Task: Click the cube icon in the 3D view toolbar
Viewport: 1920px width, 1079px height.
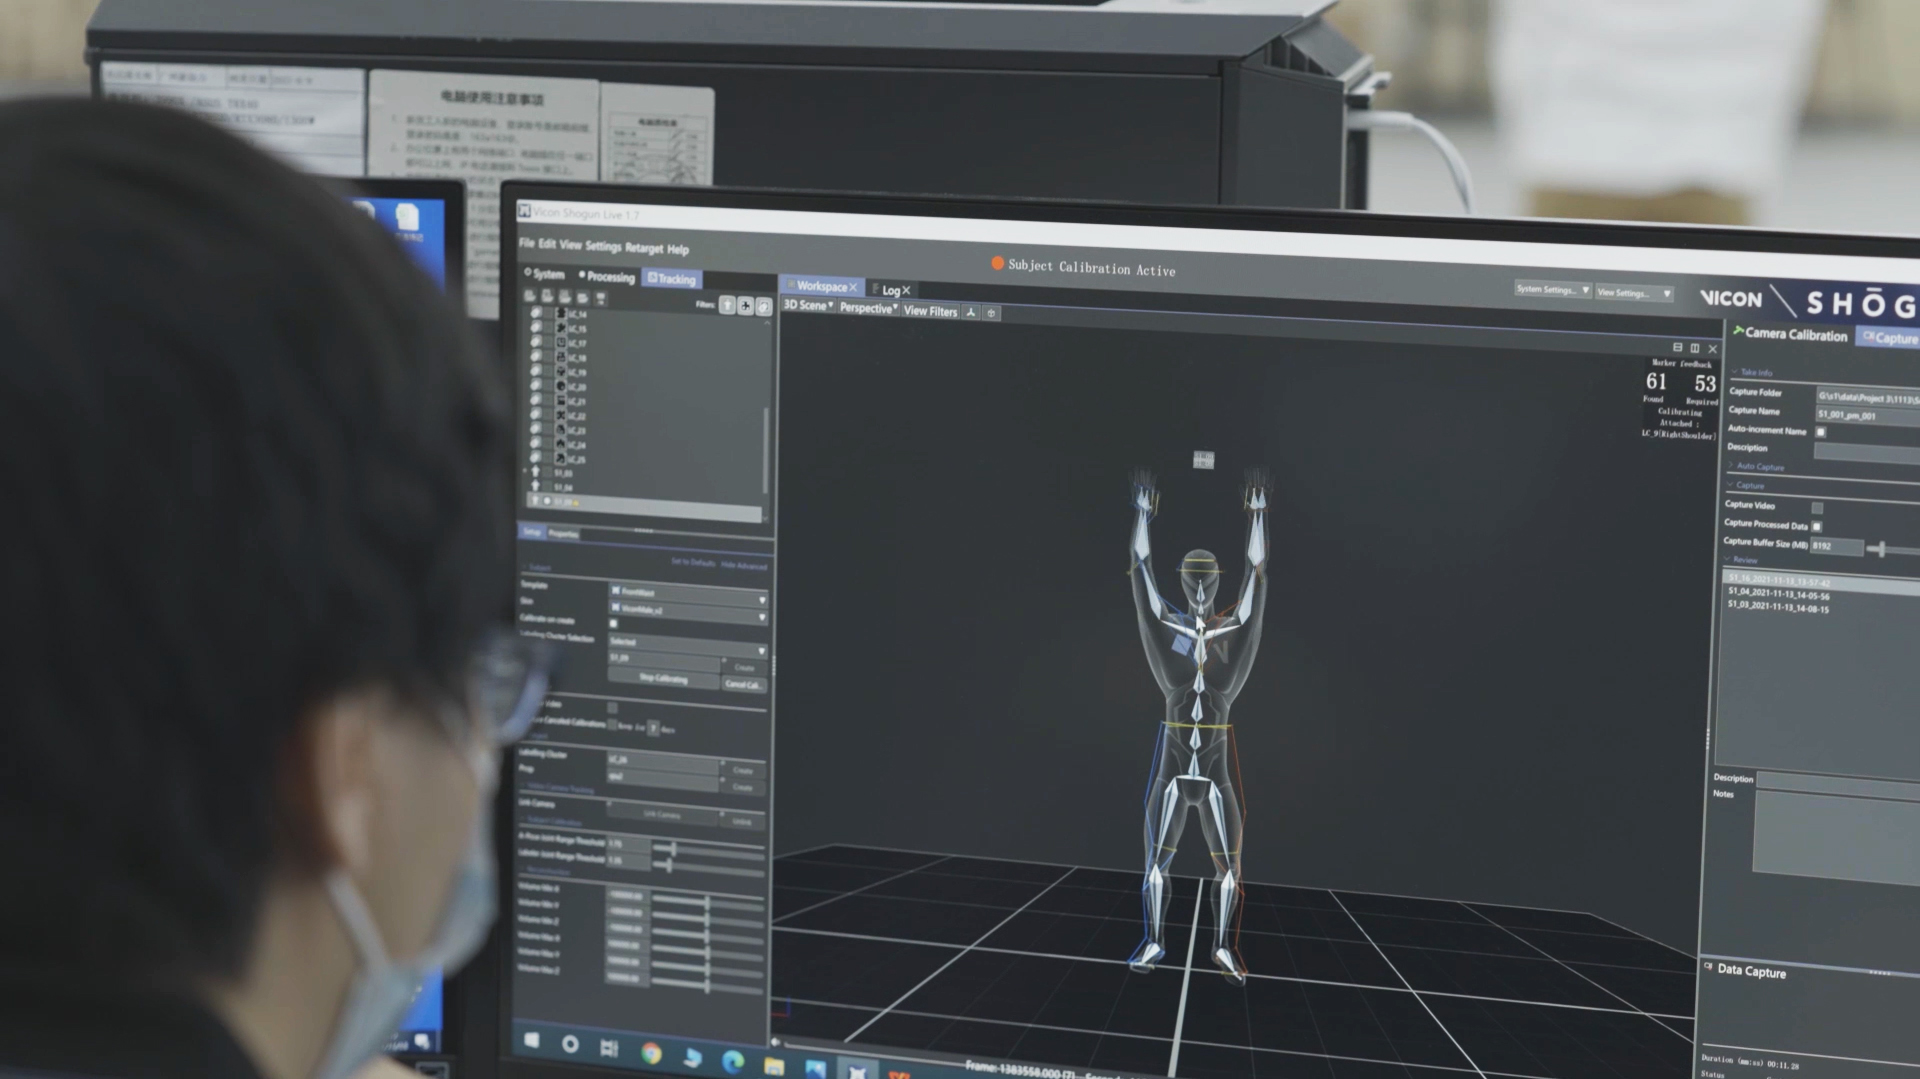Action: point(991,313)
